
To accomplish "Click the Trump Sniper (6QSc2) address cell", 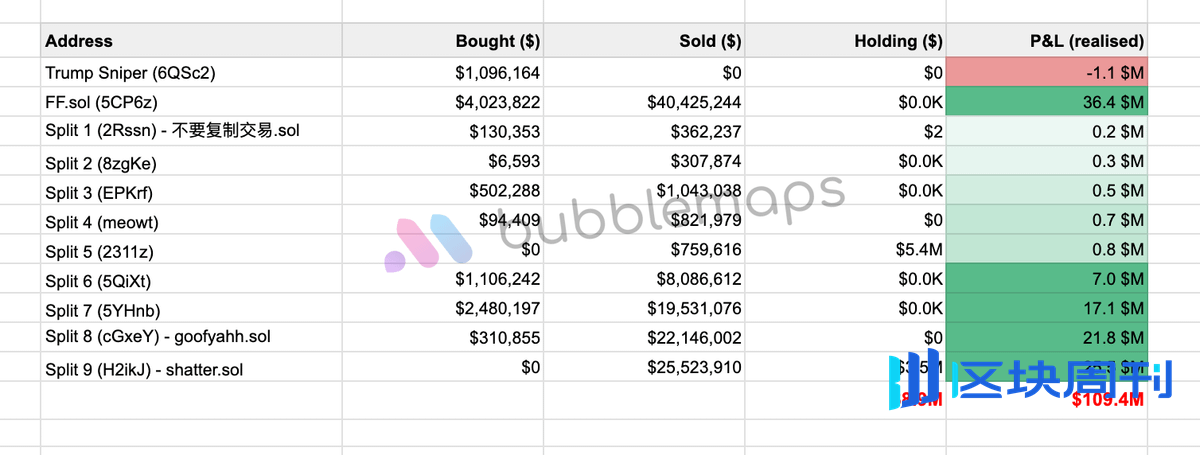I will point(191,72).
